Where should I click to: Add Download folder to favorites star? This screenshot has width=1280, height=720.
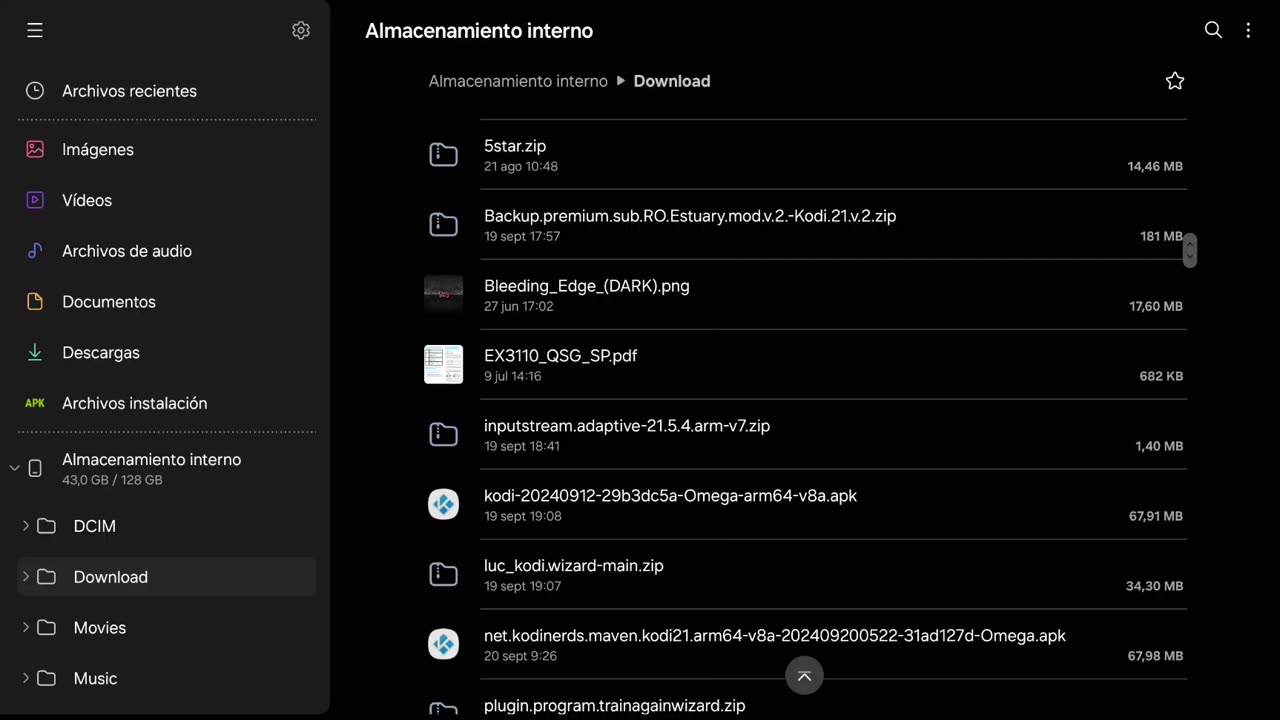coord(1175,81)
